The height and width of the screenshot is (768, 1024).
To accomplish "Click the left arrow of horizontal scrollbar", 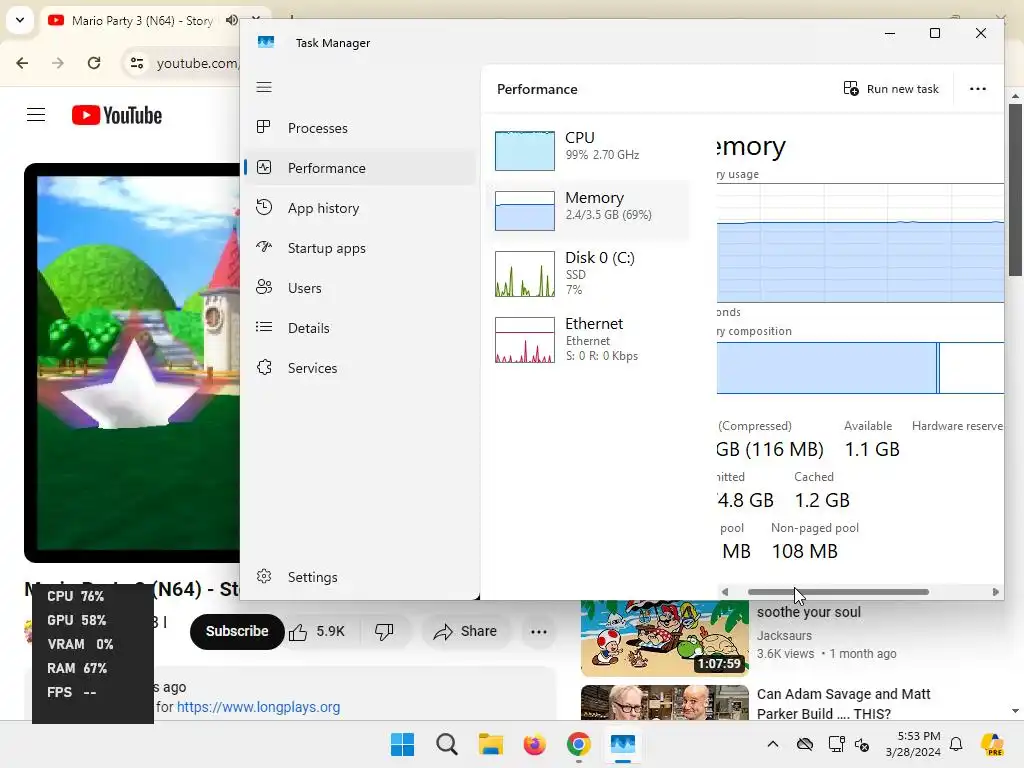I will 724,592.
